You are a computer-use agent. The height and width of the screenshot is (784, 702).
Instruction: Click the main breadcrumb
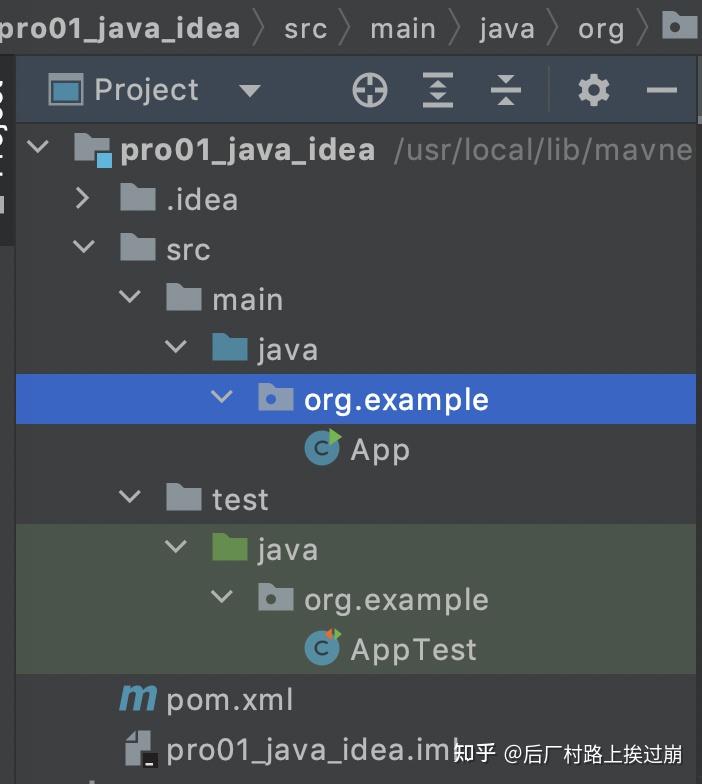403,29
